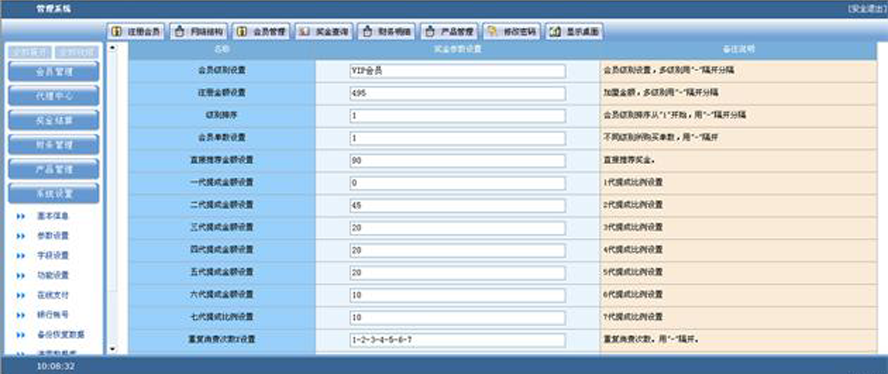Click the scroll up arrow of the panel scrollbar
Screen dimensions: 888x374
112,48
